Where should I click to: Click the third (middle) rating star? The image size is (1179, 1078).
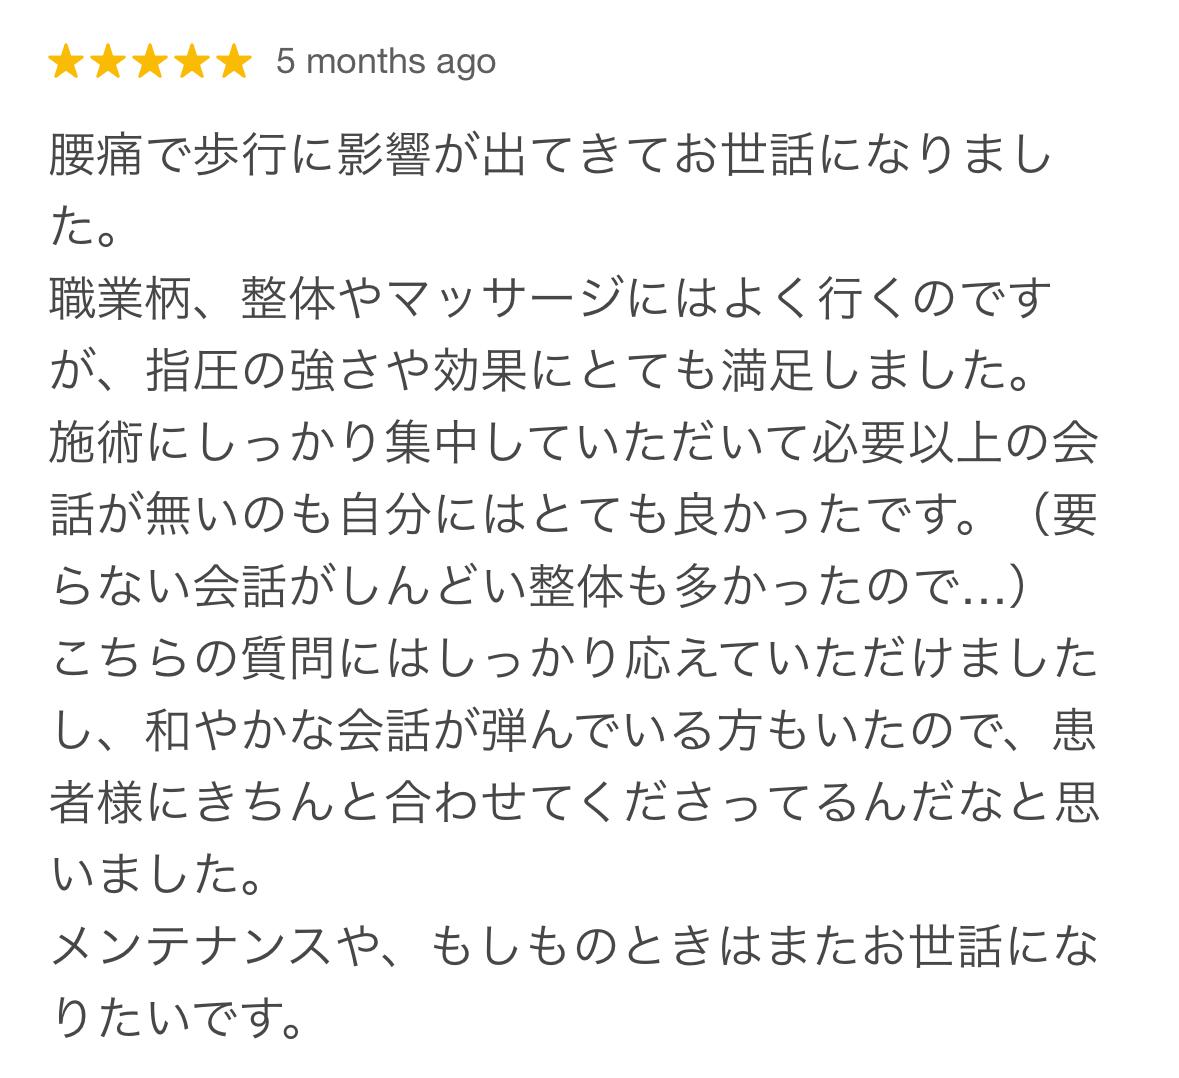[150, 62]
